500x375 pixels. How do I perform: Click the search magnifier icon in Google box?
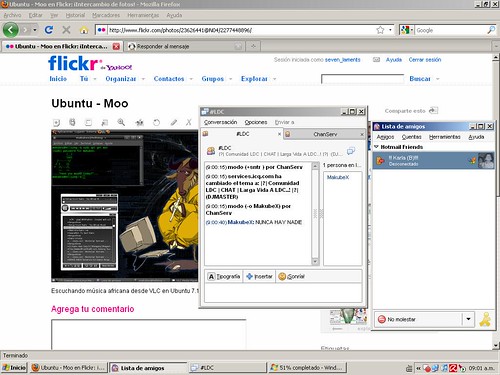point(491,30)
